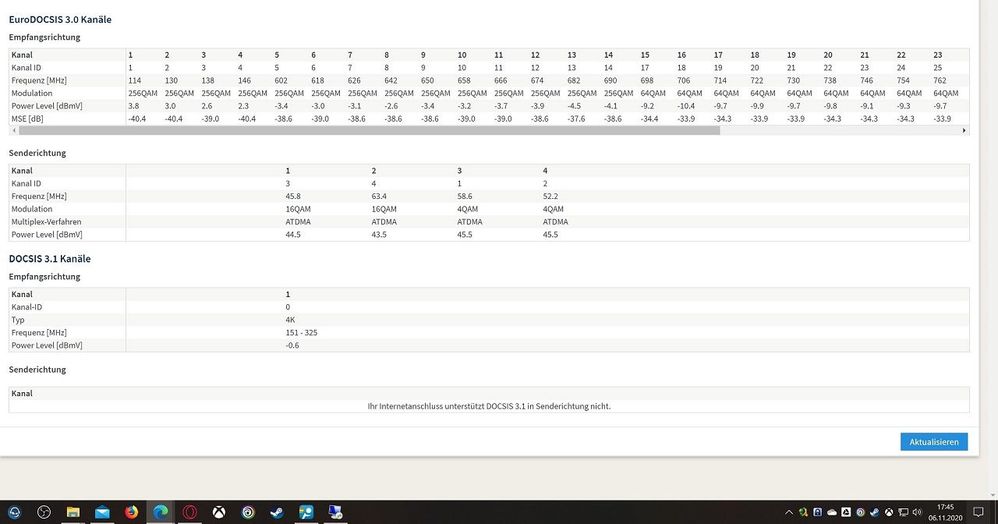Click the horizontal scrollbar thumb of the table
998x524 pixels.
(369, 131)
